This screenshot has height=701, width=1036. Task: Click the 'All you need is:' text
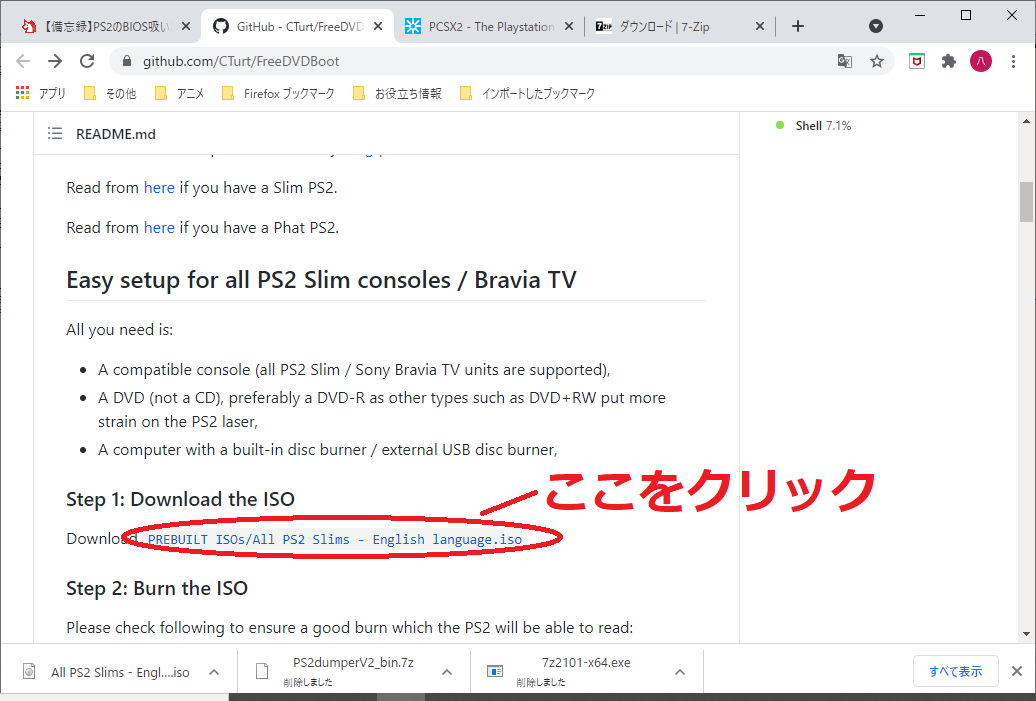coord(120,330)
